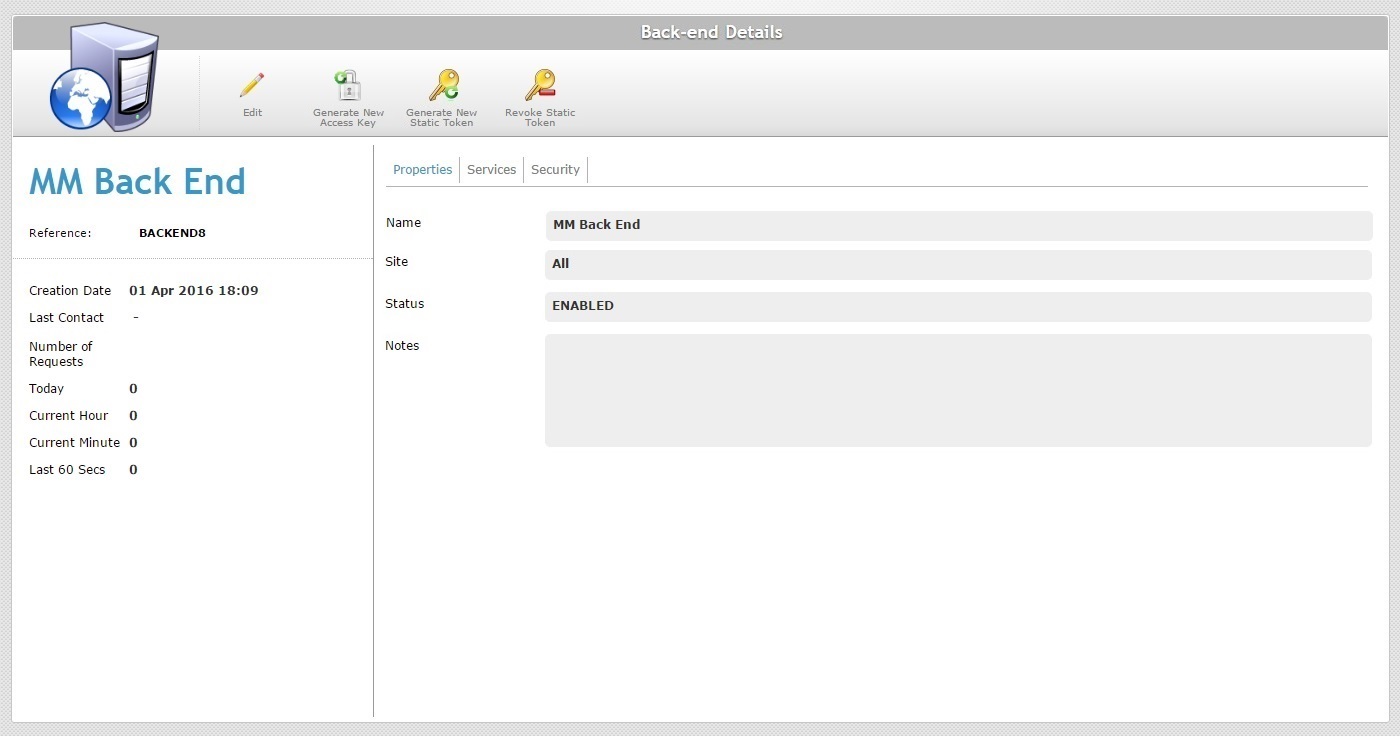The height and width of the screenshot is (736, 1400).
Task: Click the Number of Requests label
Action: point(61,354)
